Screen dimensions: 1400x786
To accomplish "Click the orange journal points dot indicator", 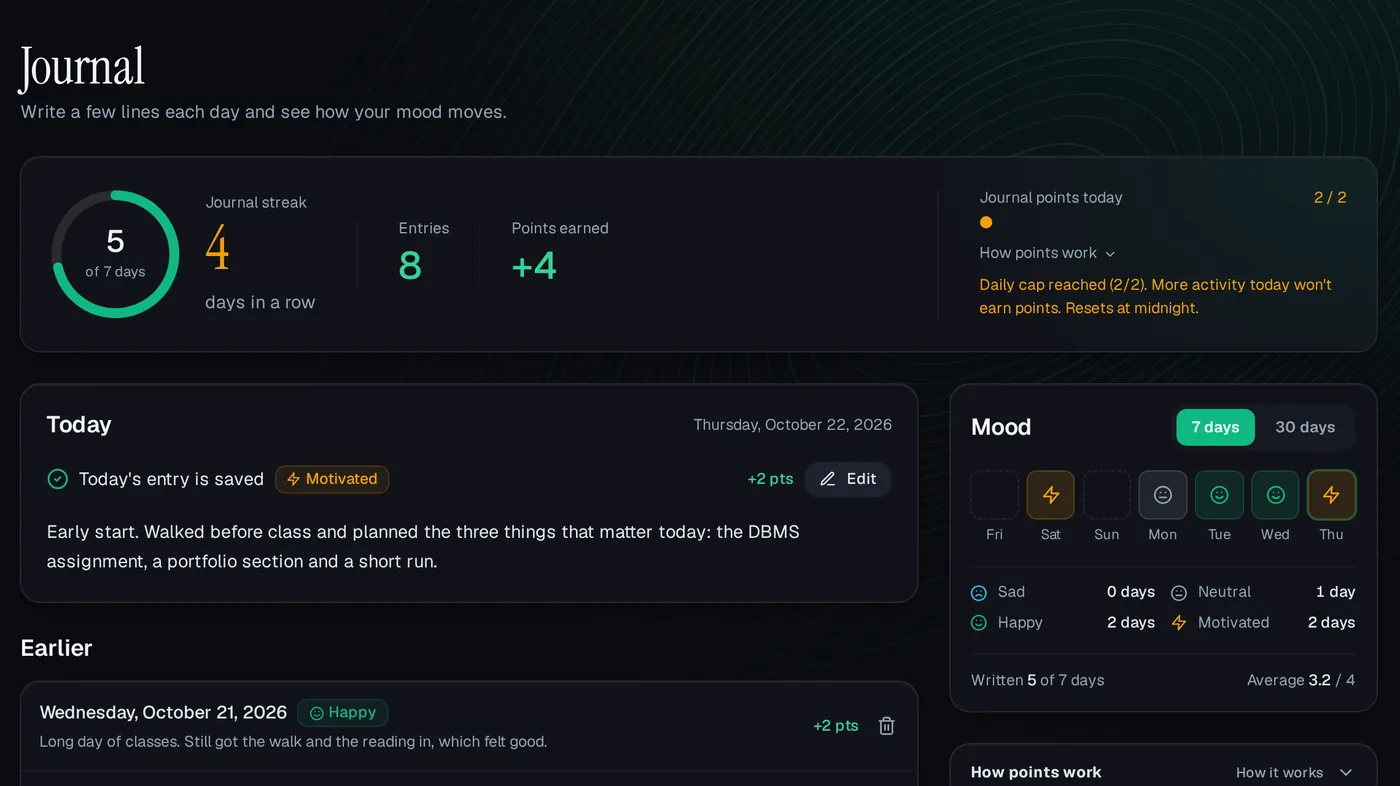I will [986, 222].
